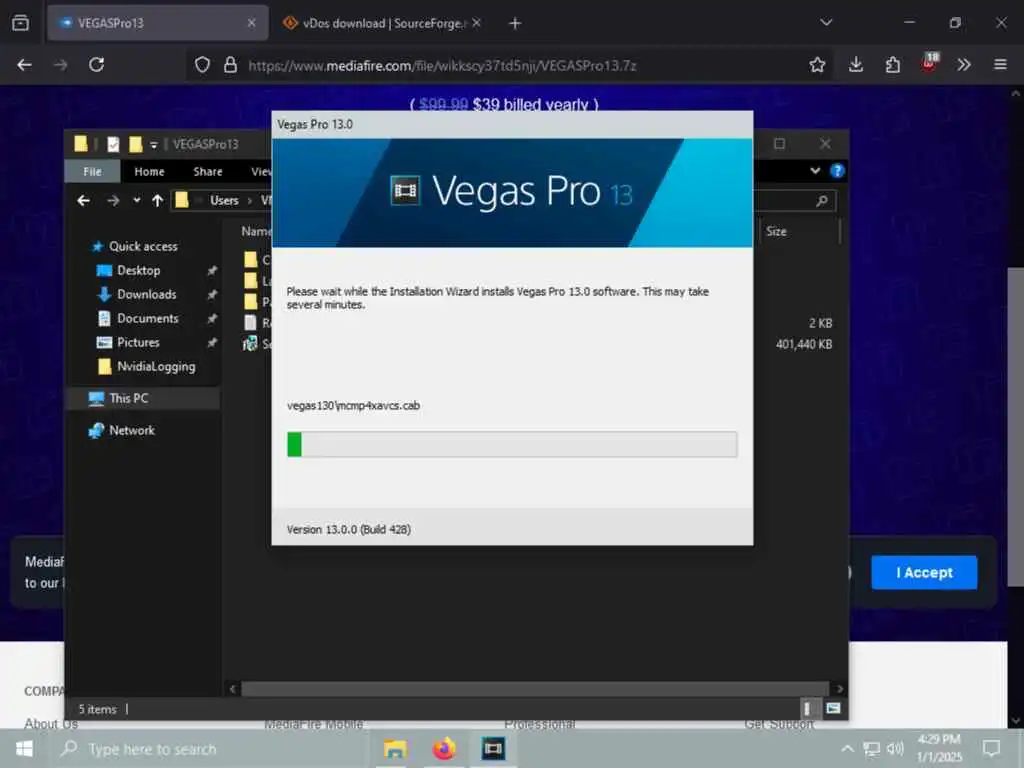This screenshot has height=768, width=1024.
Task: Open the NvidiaLogging folder in navigation pane
Action: point(156,366)
